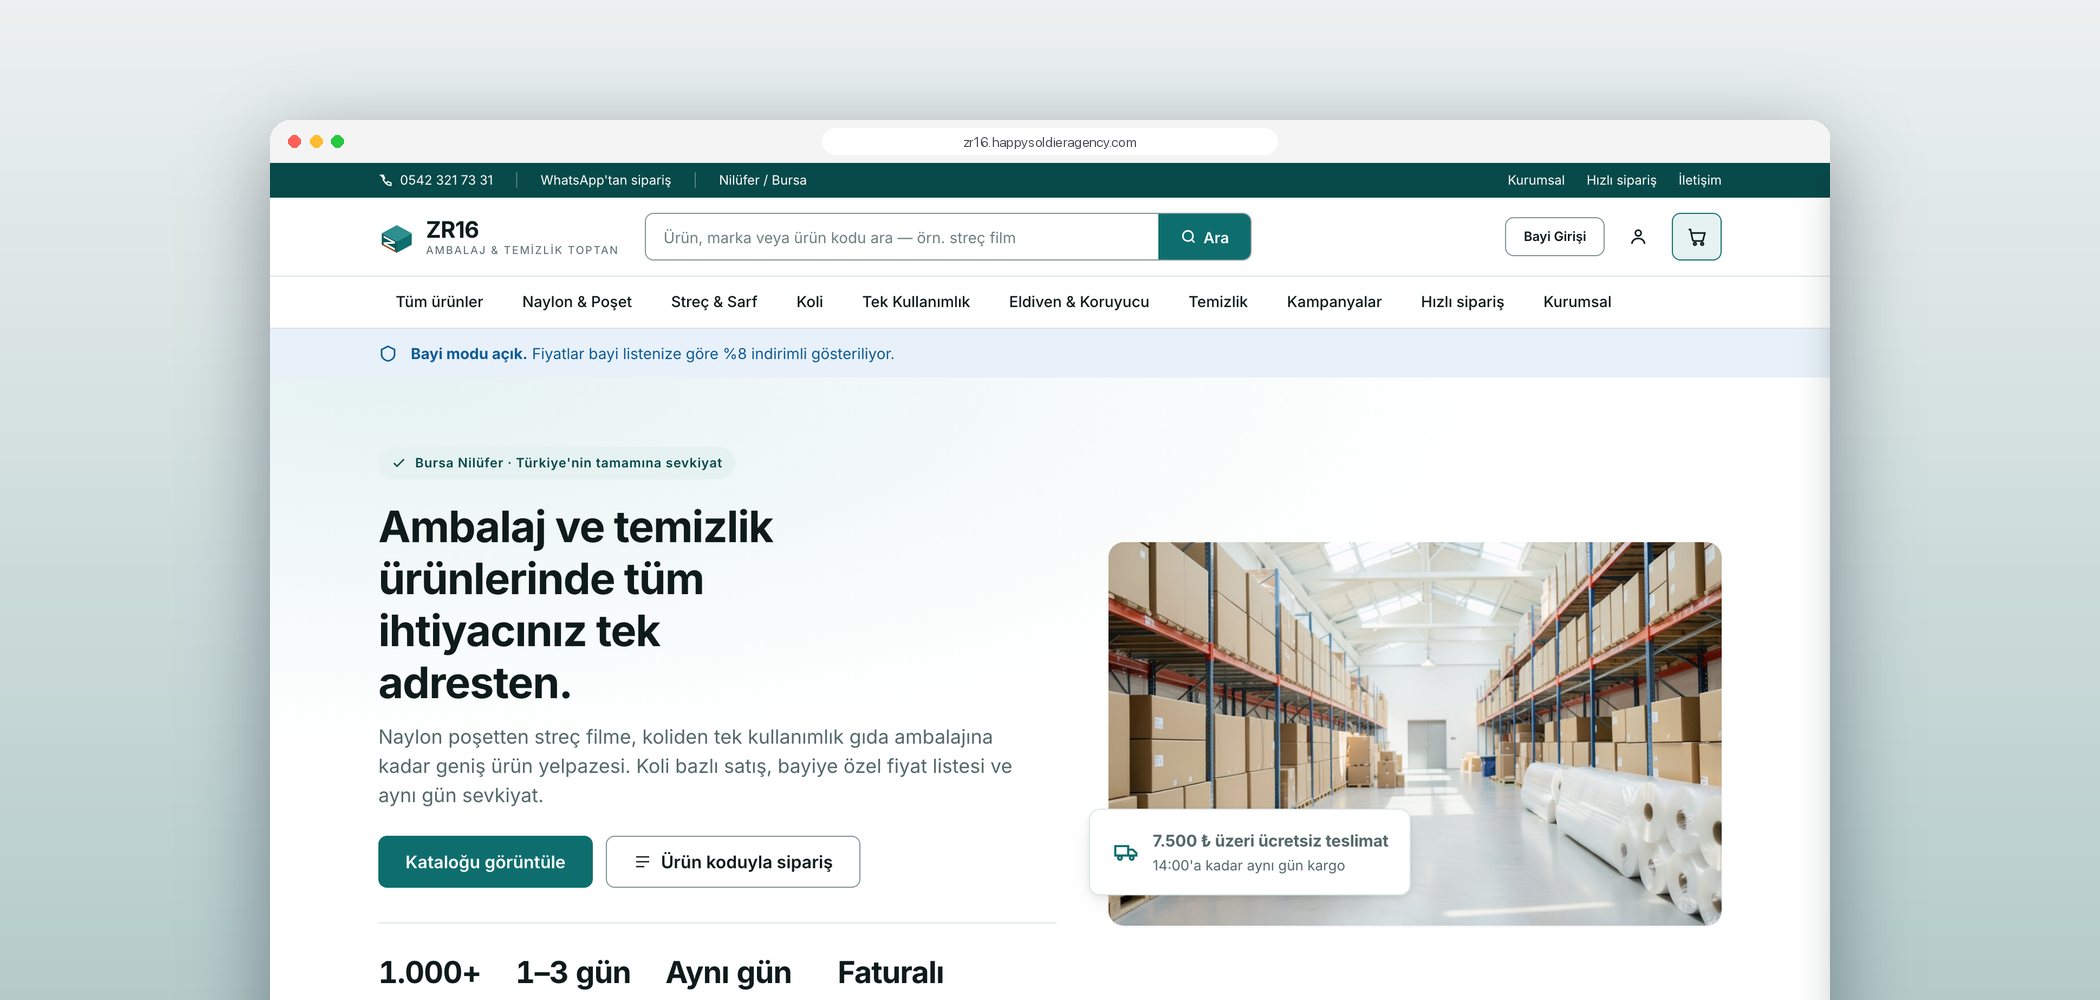Click WhatsApp'tan sipariş link in top bar
The height and width of the screenshot is (1000, 2100).
[606, 180]
